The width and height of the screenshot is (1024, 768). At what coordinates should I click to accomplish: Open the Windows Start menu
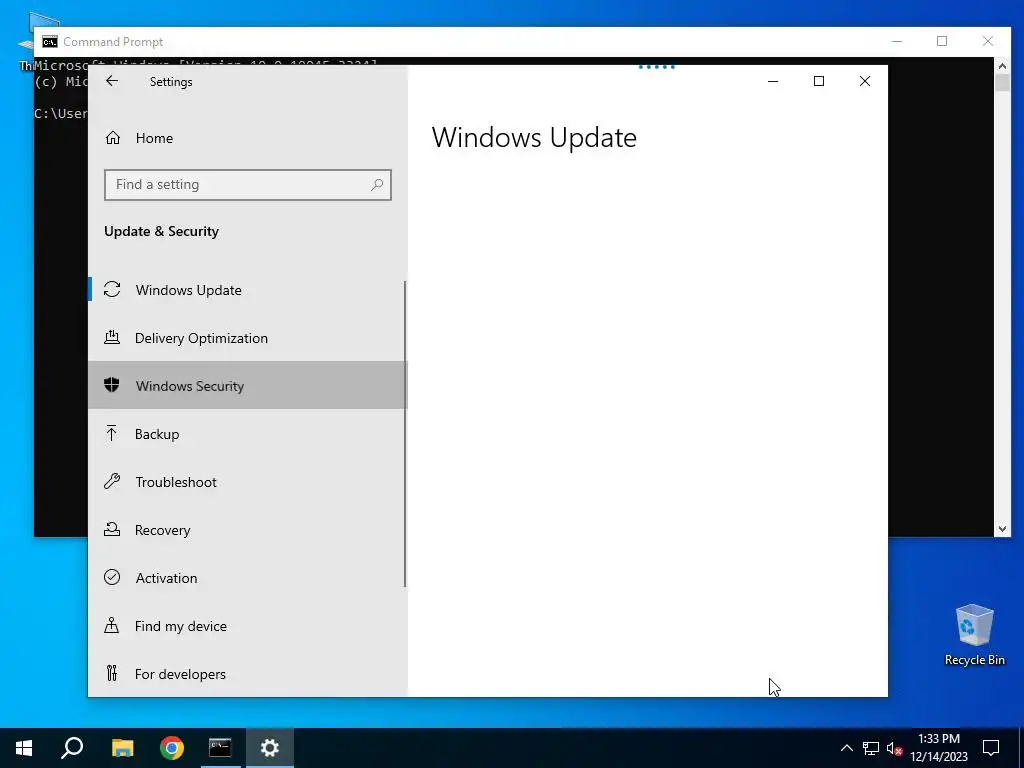tap(24, 748)
